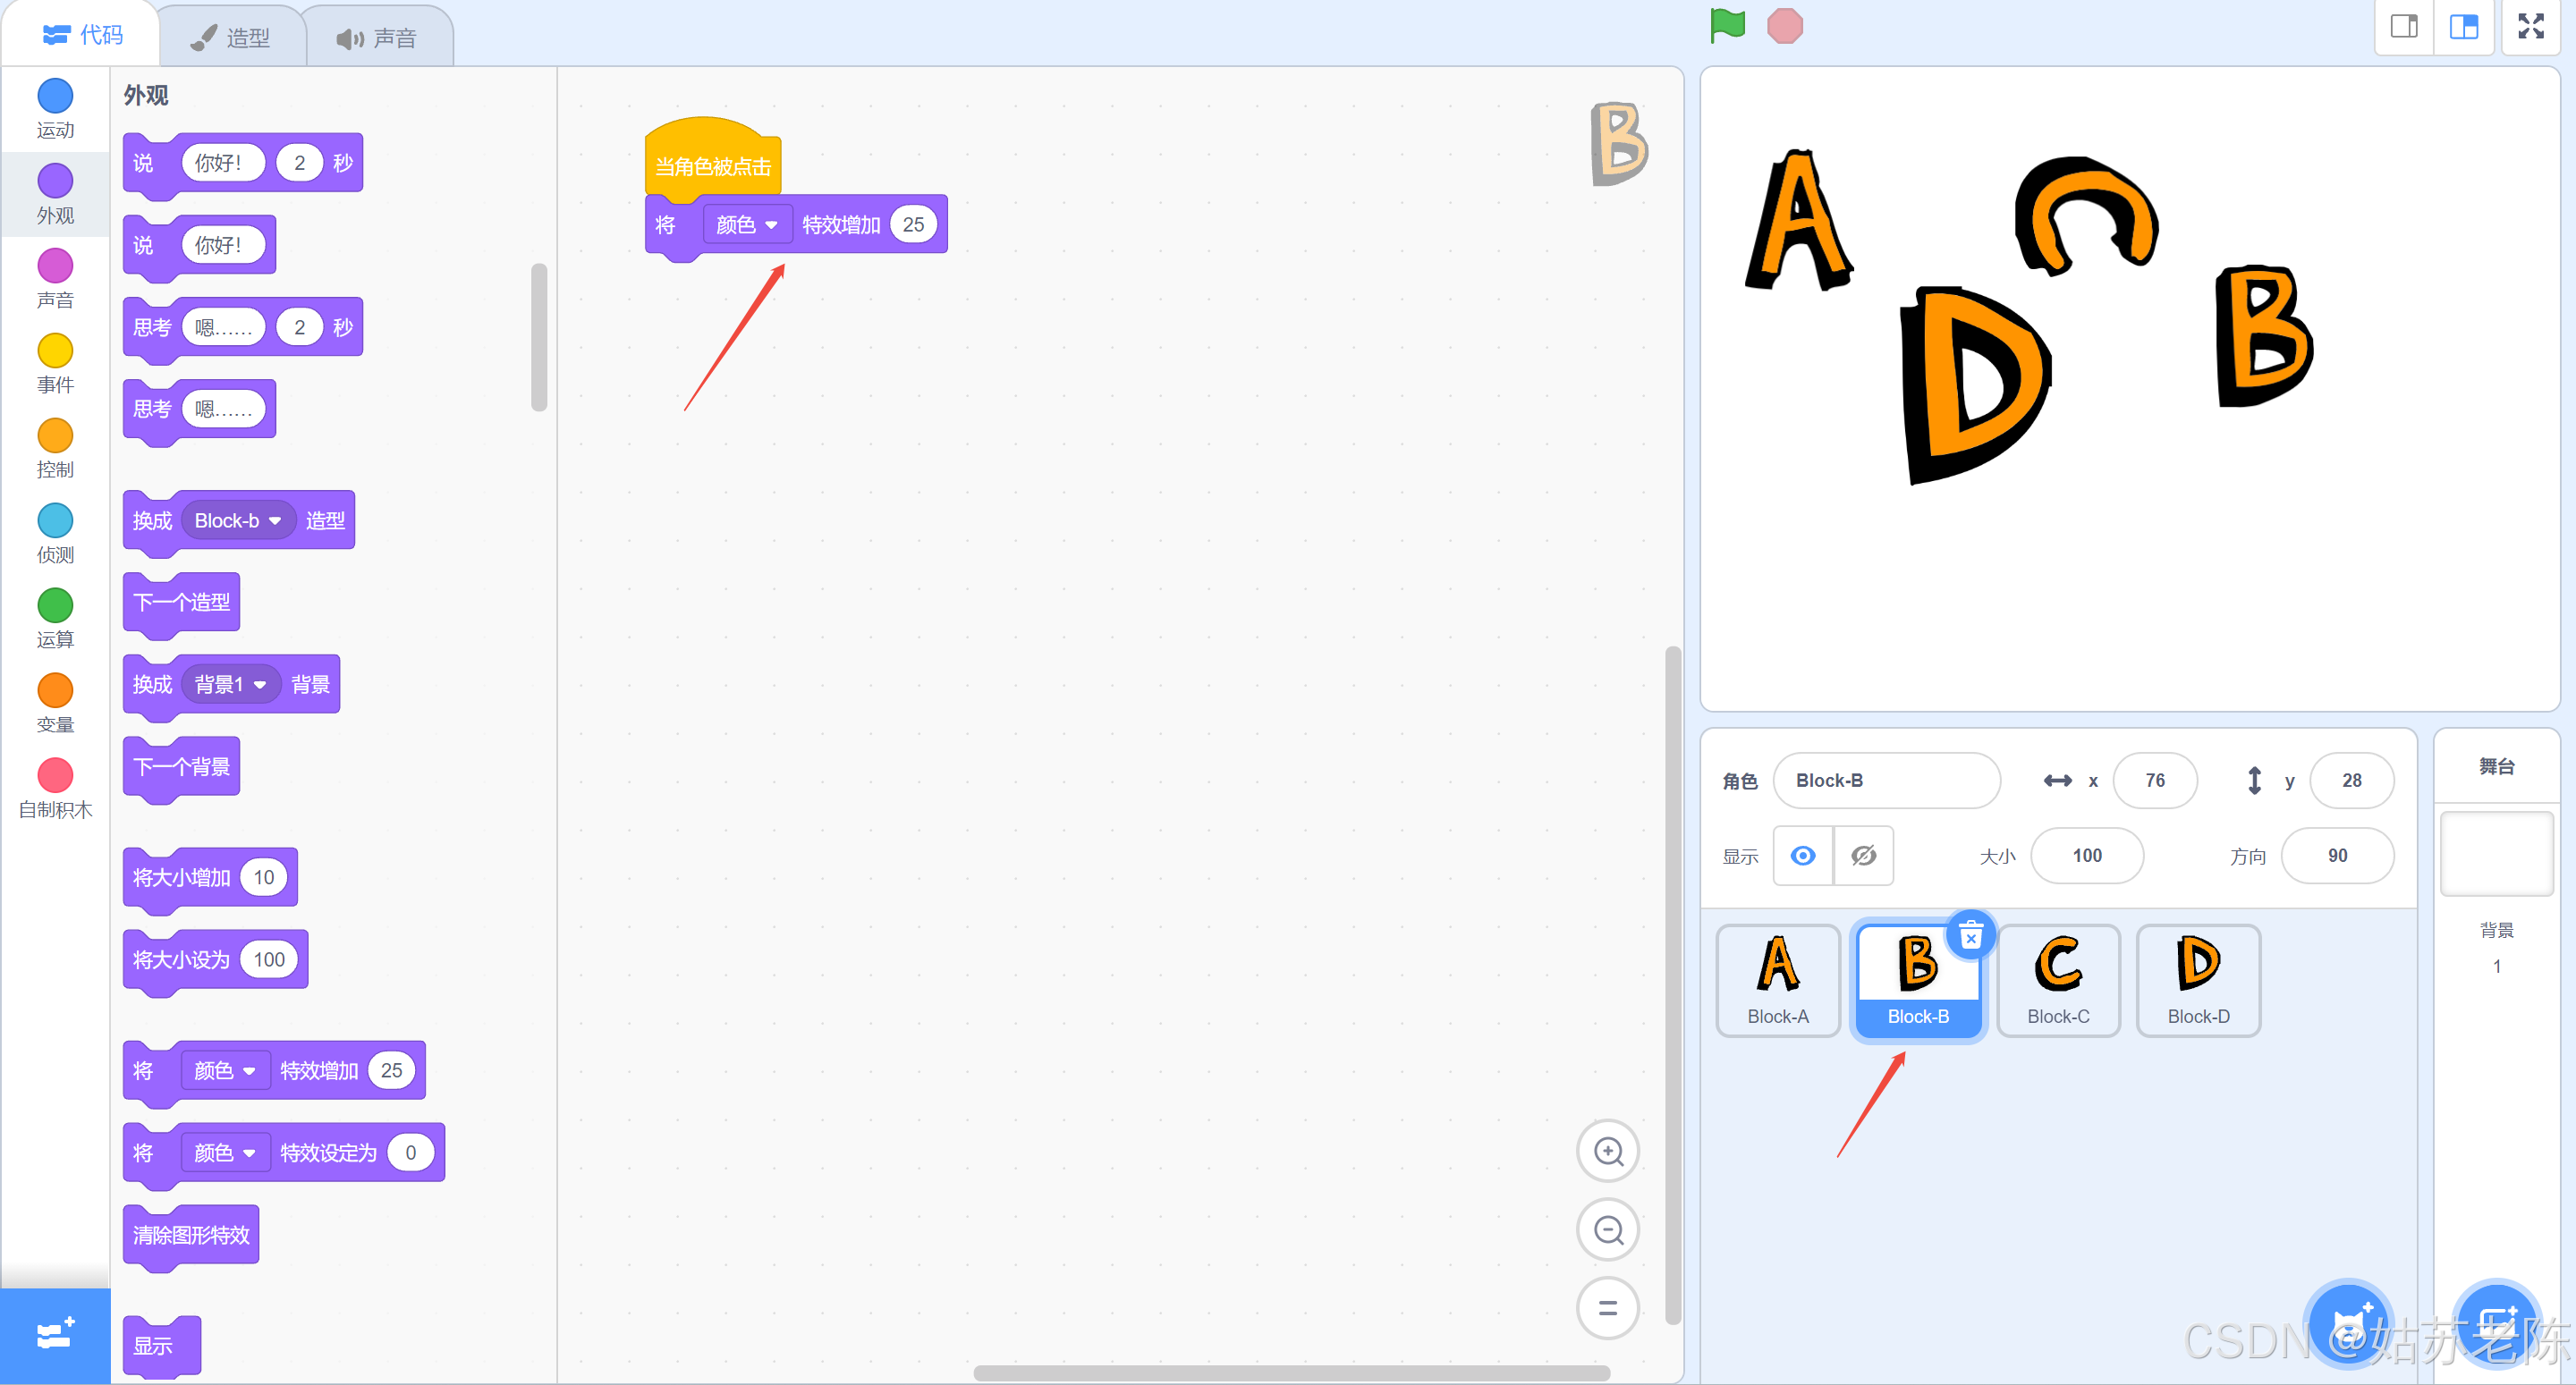2576x1385 pixels.
Task: Enter full screen stage mode
Action: [x=2530, y=26]
